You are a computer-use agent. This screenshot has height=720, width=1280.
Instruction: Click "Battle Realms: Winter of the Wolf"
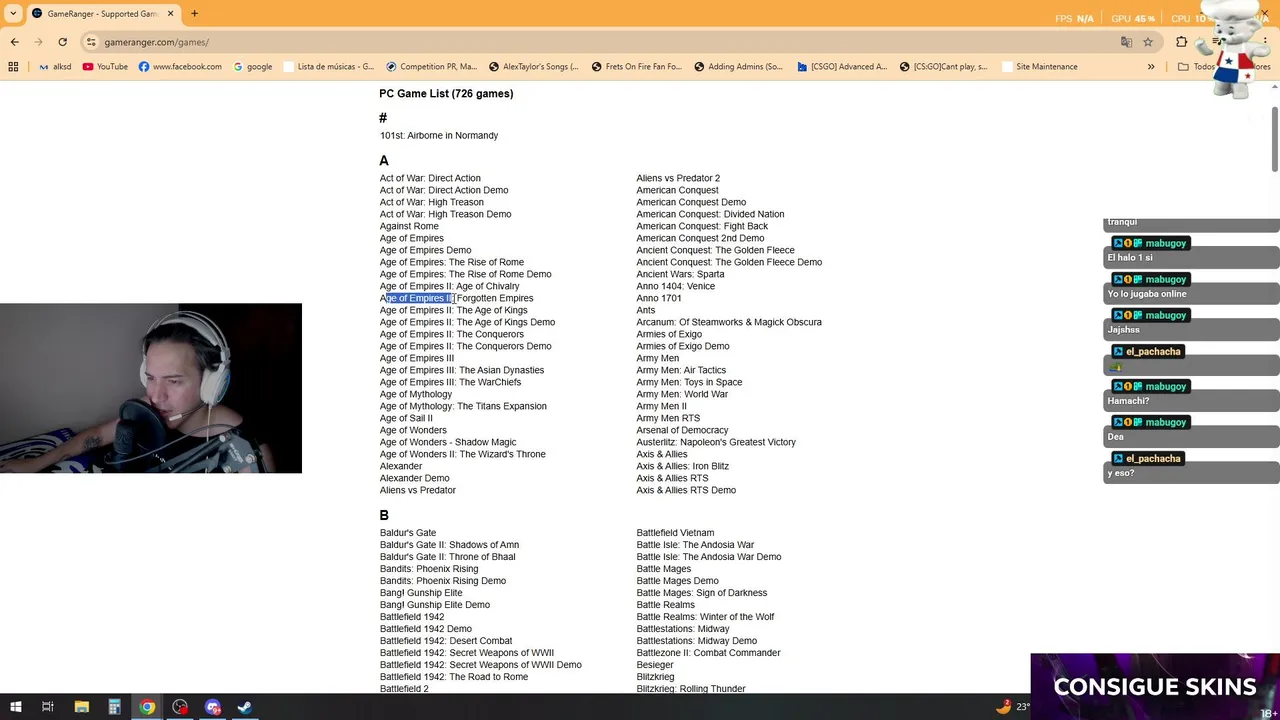click(705, 617)
